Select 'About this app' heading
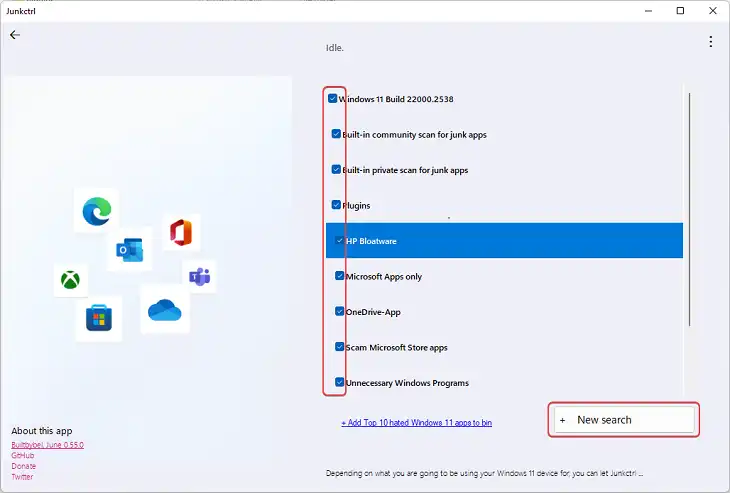Image resolution: width=730 pixels, height=493 pixels. [42, 431]
